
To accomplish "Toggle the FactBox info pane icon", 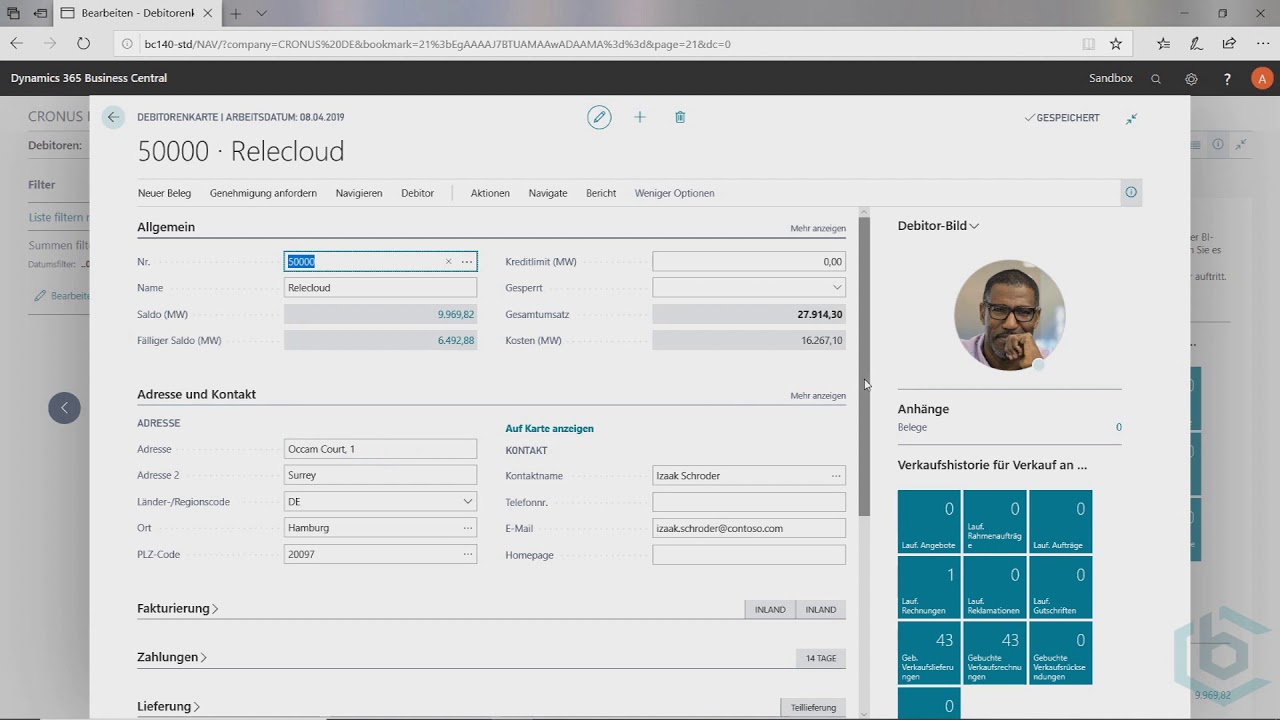I will (x=1131, y=193).
